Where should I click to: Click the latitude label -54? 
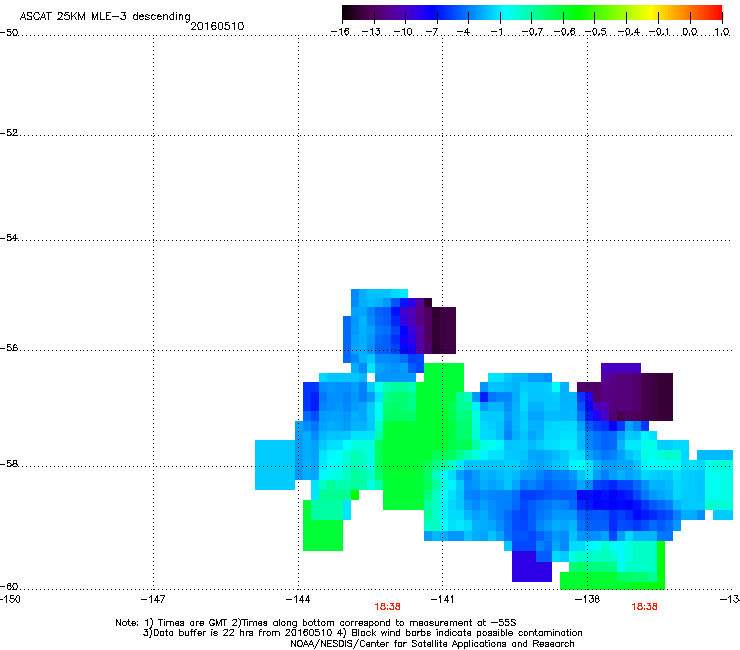pos(9,237)
